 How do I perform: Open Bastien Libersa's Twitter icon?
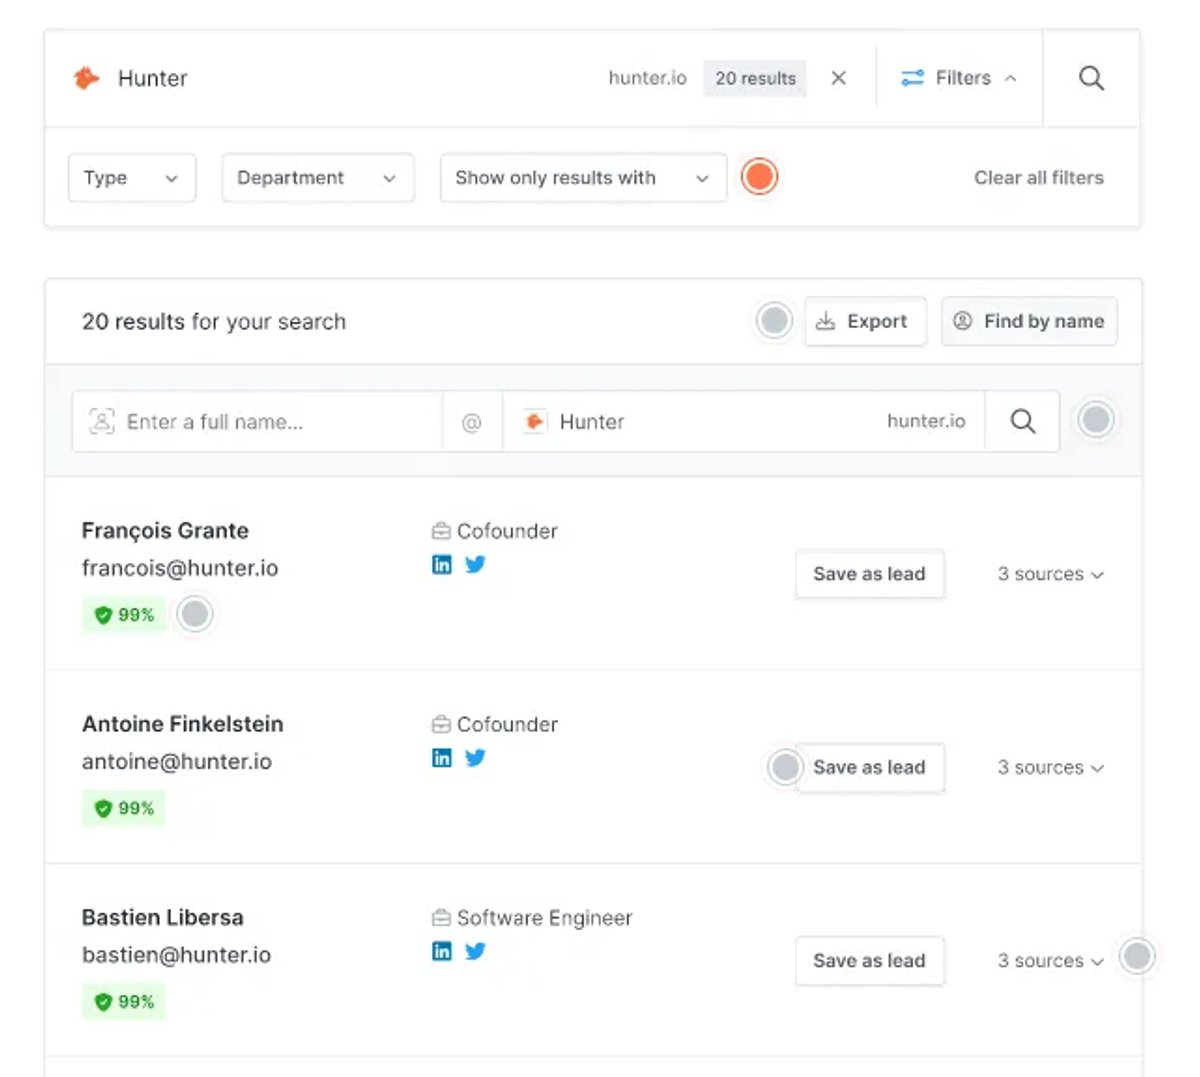pyautogui.click(x=475, y=951)
